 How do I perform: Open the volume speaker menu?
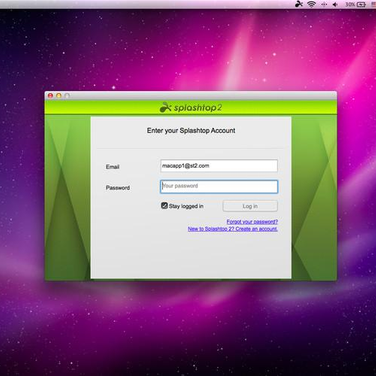(335, 4)
